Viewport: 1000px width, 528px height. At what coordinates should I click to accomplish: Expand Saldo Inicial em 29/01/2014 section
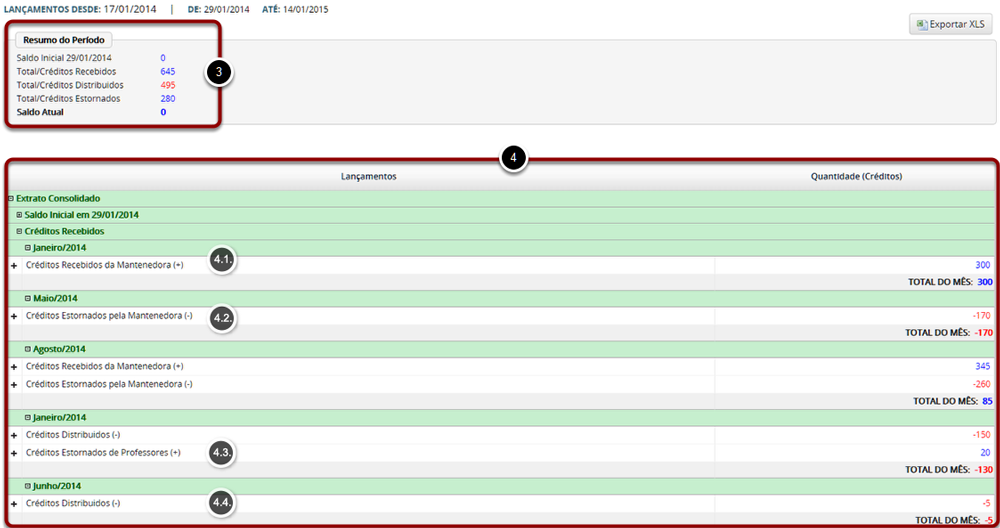[x=20, y=215]
